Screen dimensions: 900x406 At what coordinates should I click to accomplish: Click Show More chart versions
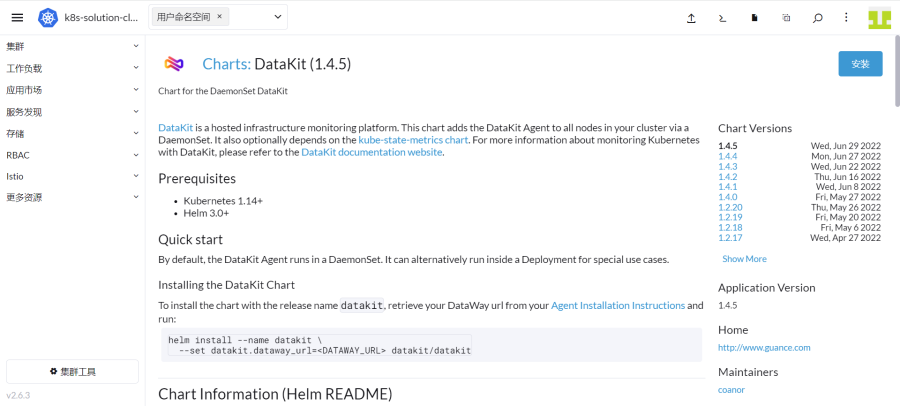[744, 259]
